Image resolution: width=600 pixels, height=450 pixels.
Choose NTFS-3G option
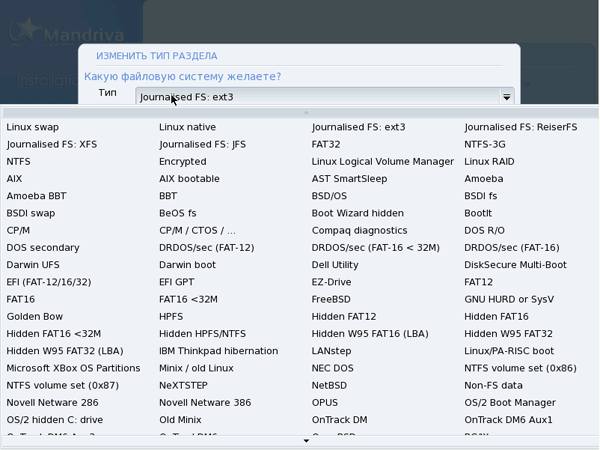(485, 144)
